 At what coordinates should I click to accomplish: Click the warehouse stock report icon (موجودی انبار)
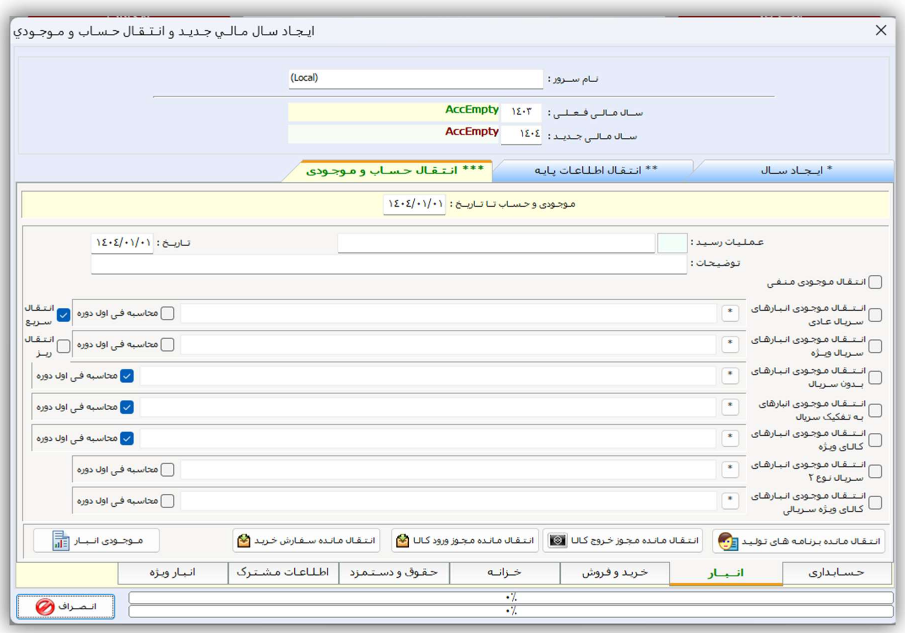click(x=60, y=541)
